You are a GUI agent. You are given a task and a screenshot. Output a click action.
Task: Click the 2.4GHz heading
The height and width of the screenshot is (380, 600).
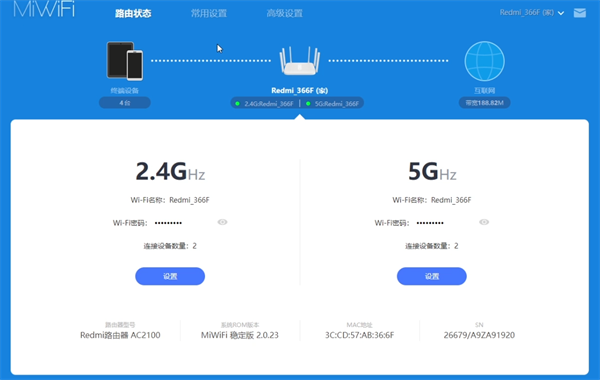click(x=170, y=171)
